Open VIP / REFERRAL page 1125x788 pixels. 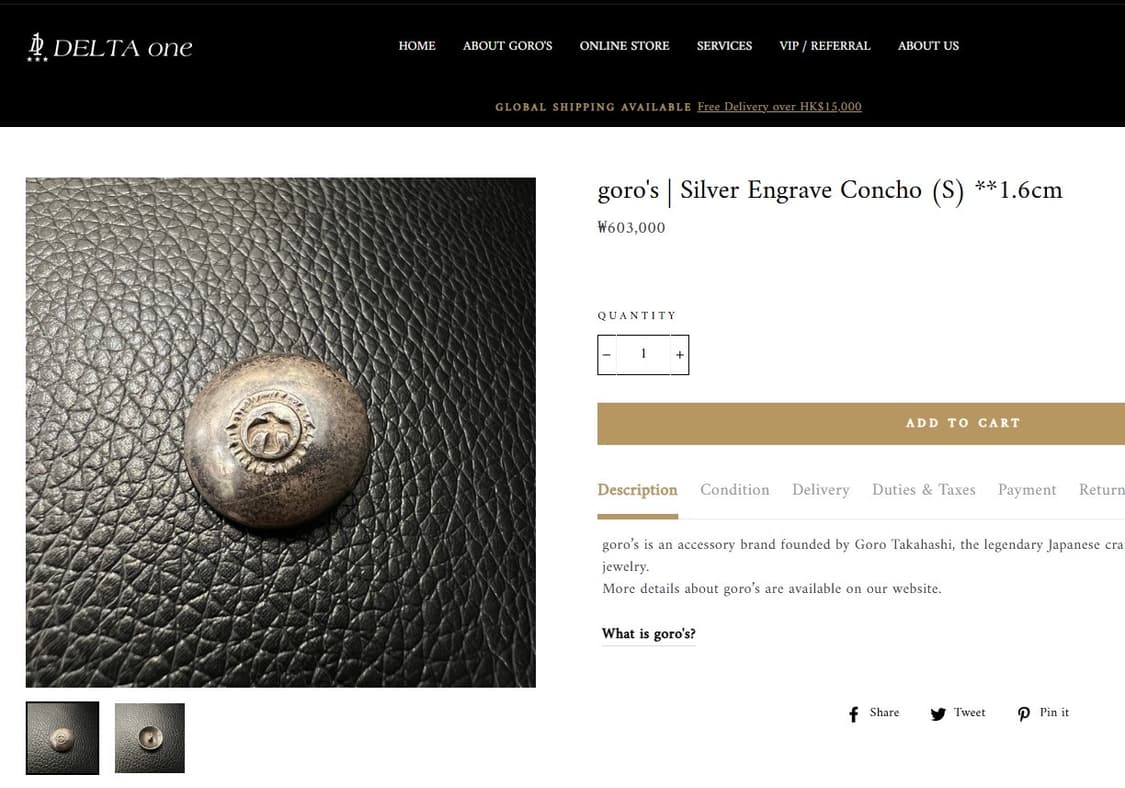coord(824,46)
